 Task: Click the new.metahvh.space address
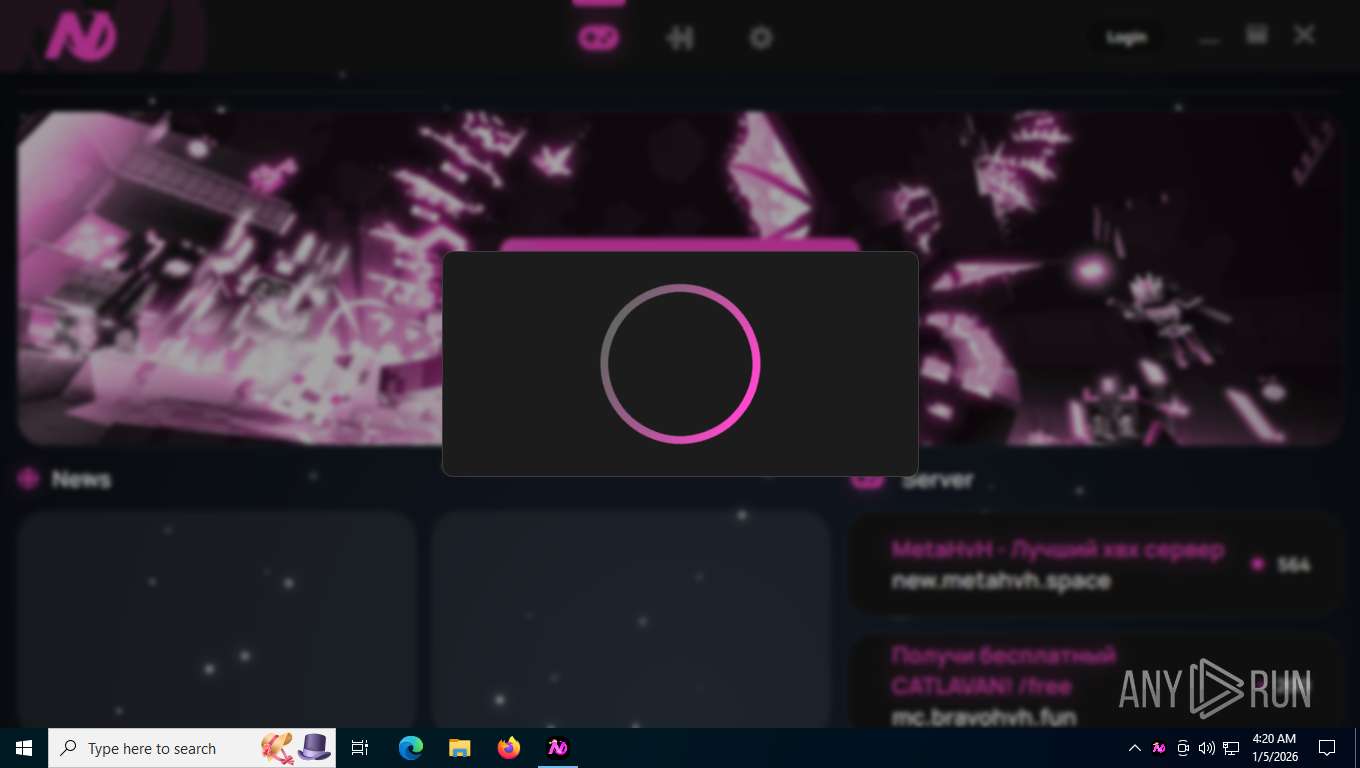coord(1000,581)
